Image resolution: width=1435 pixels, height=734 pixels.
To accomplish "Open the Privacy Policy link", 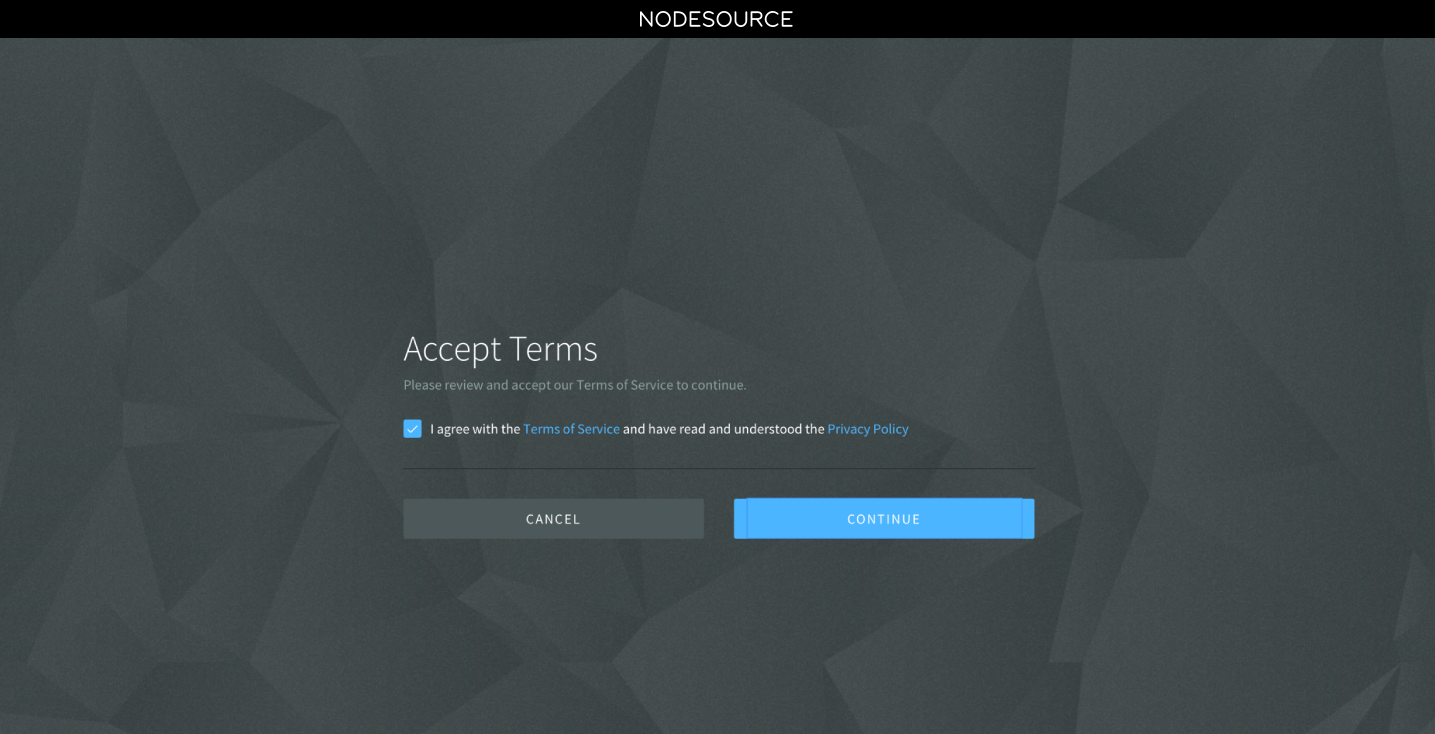I will [868, 429].
